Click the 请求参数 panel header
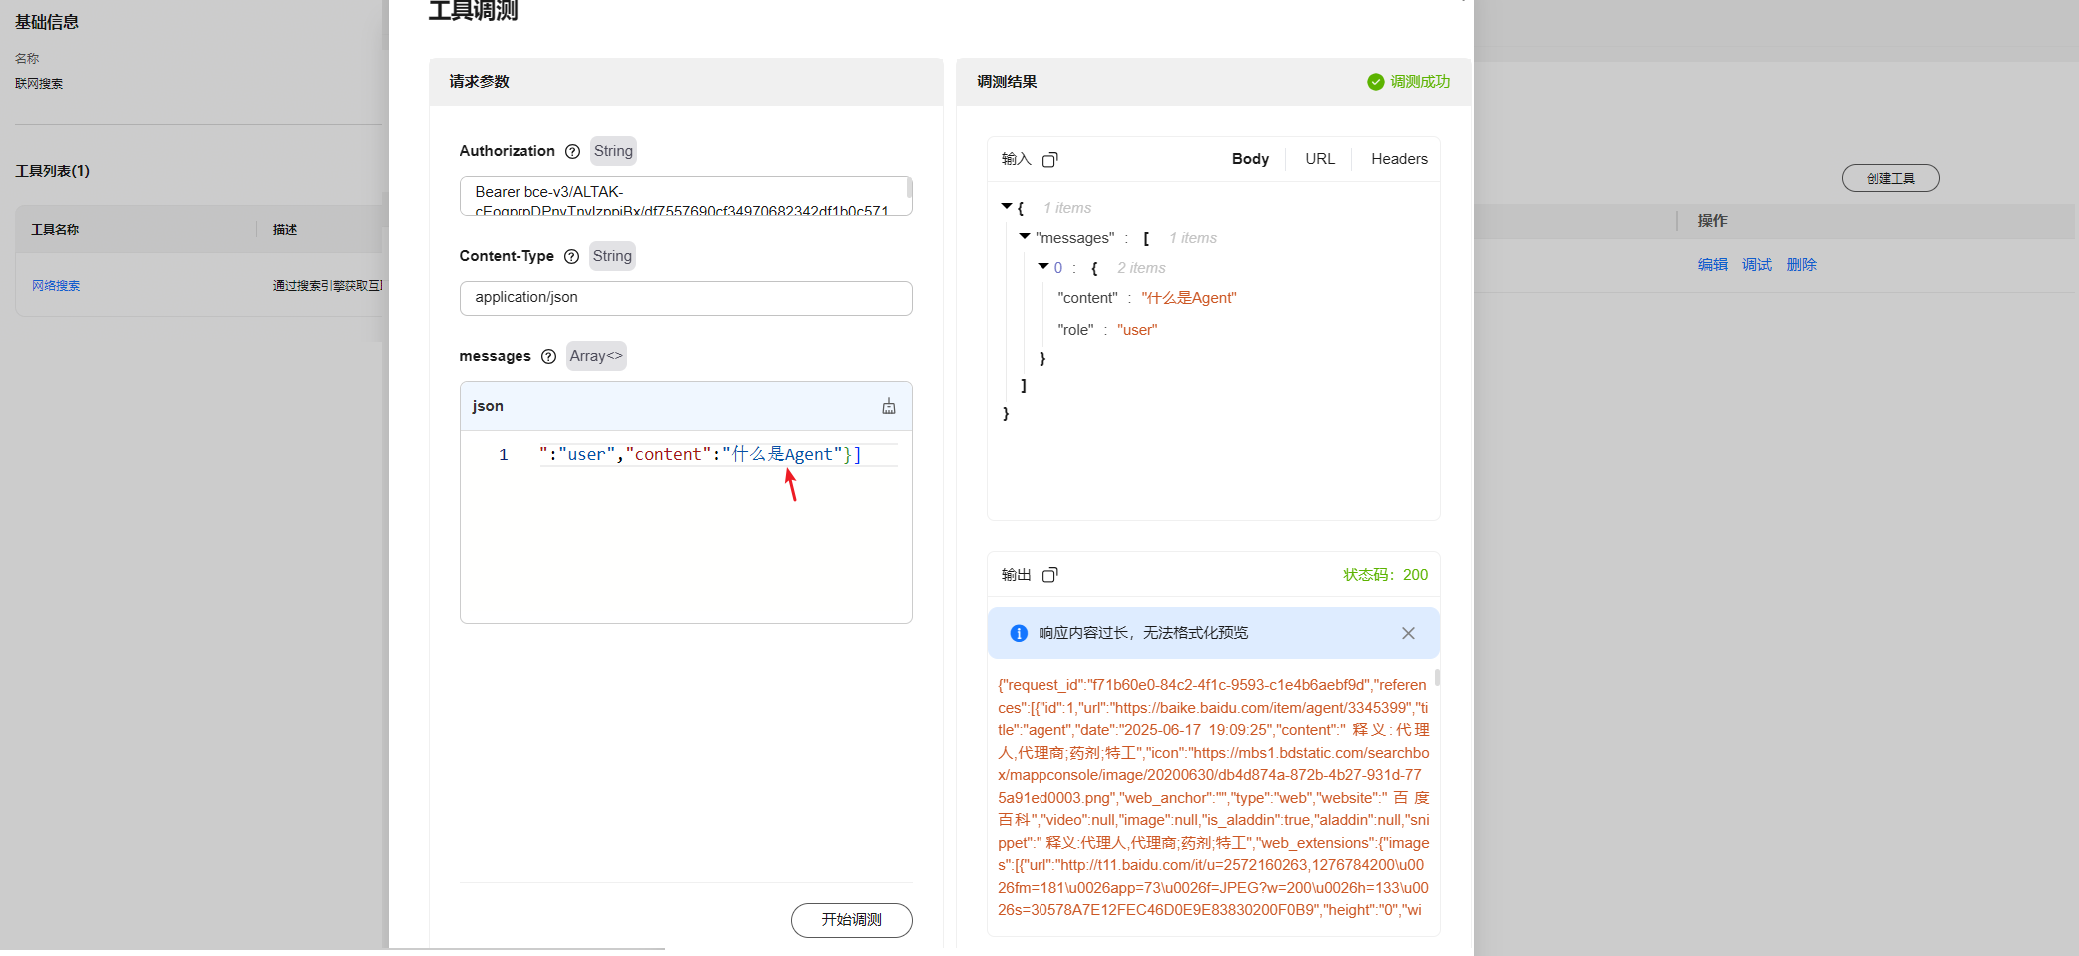The width and height of the screenshot is (2079, 956). click(x=686, y=82)
